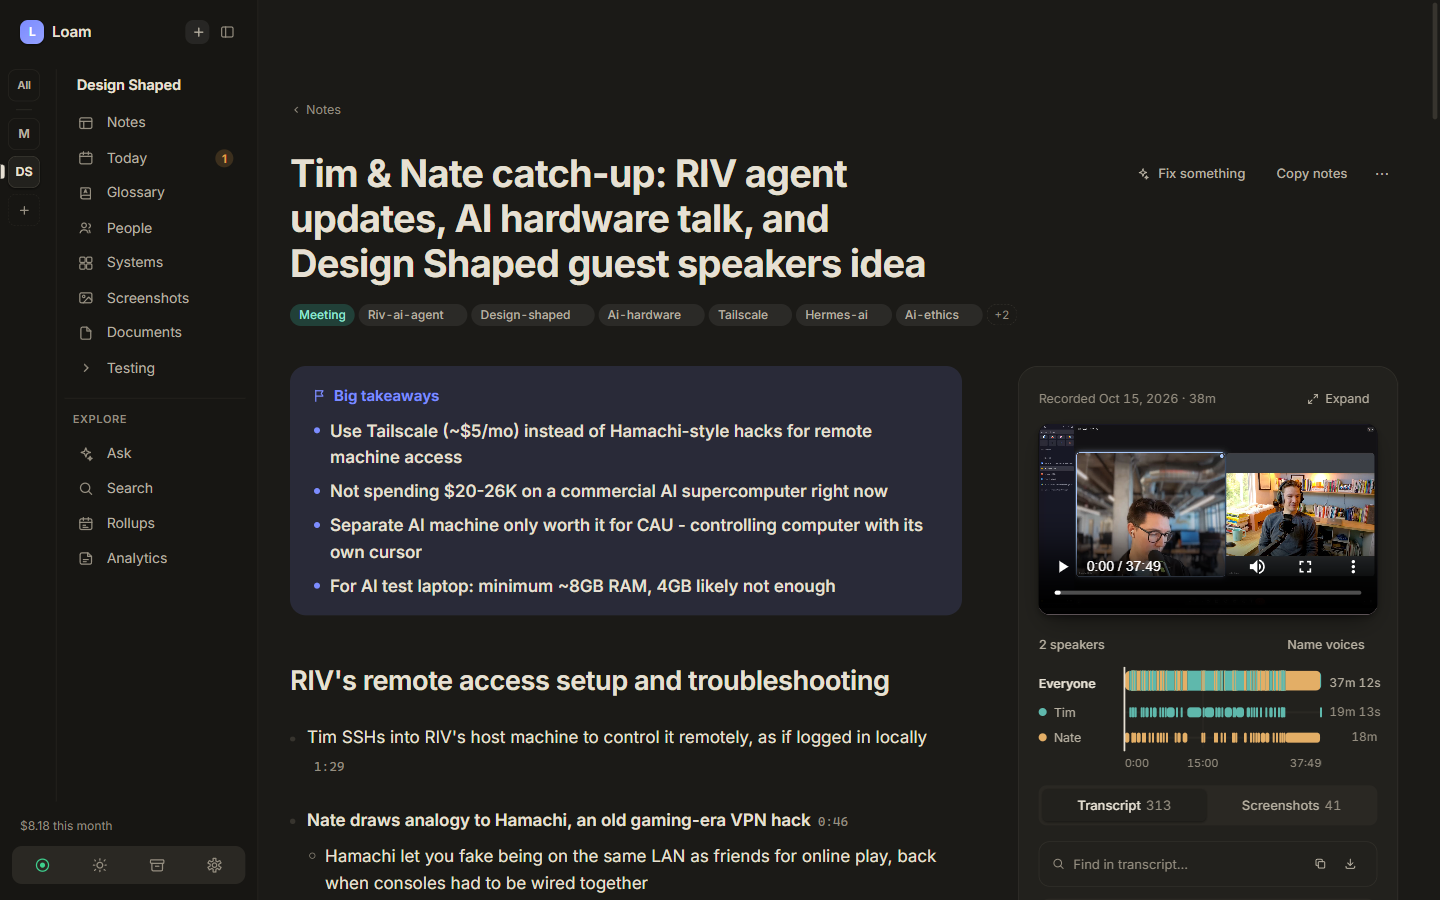Create a new note with the plus icon
The width and height of the screenshot is (1440, 900).
pos(198,32)
